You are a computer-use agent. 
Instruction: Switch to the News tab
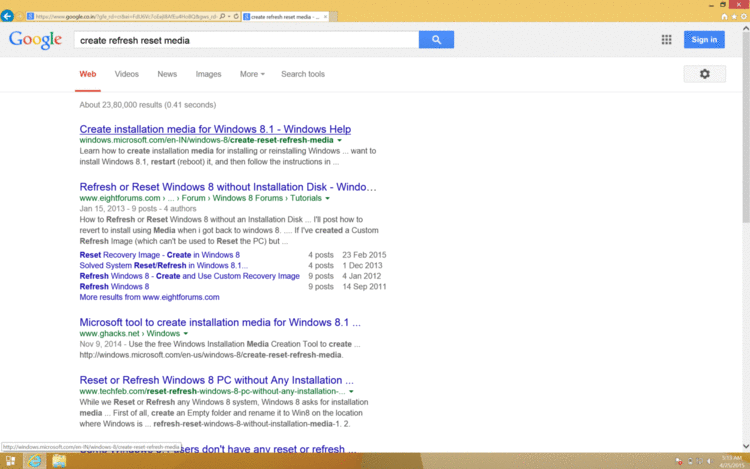tap(167, 74)
